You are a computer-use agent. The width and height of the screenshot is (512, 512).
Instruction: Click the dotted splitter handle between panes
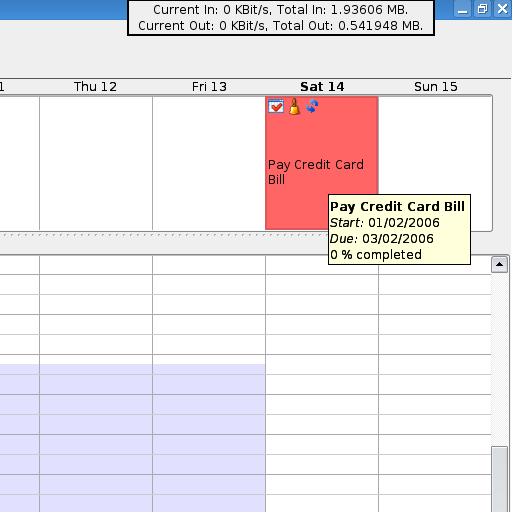click(163, 235)
